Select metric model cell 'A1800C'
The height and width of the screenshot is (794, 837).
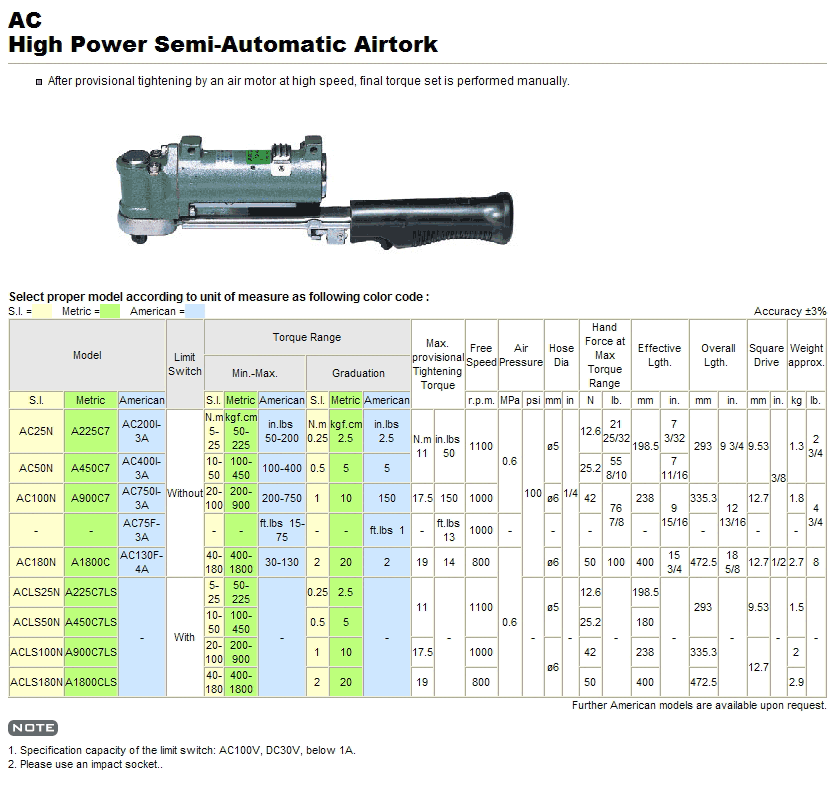click(x=91, y=562)
